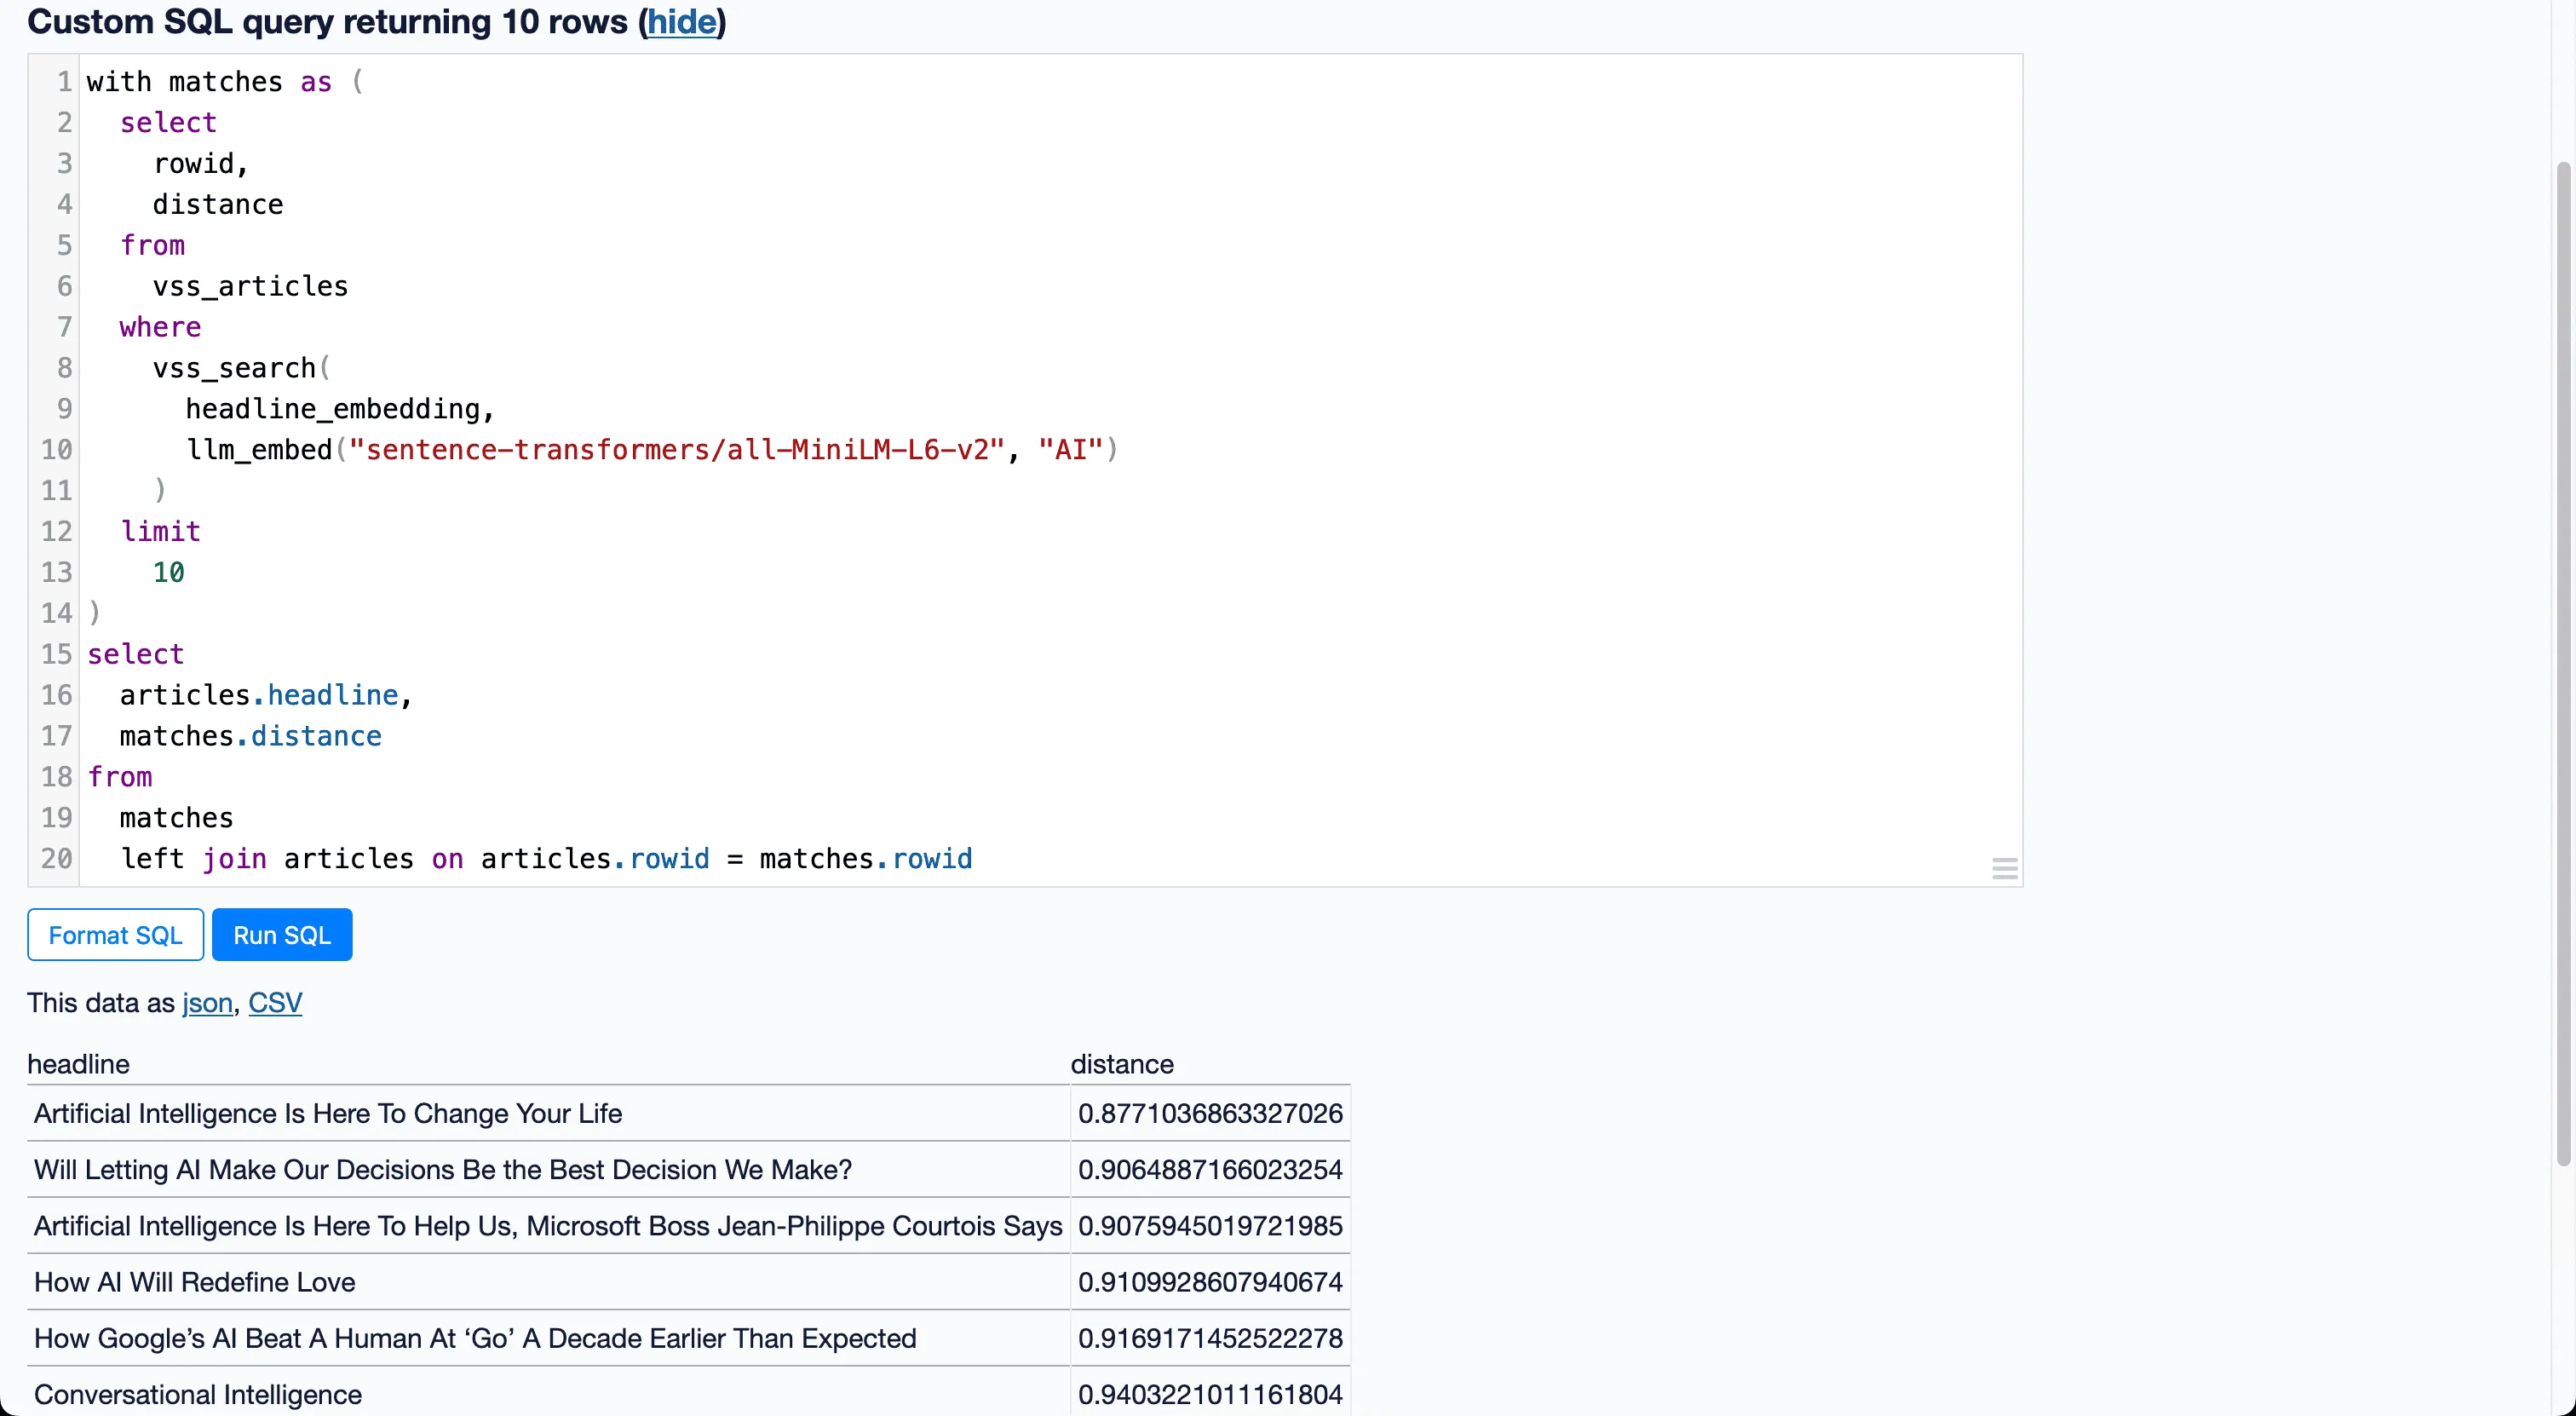2576x1416 pixels.
Task: Download the data as CSV
Action: (275, 1003)
